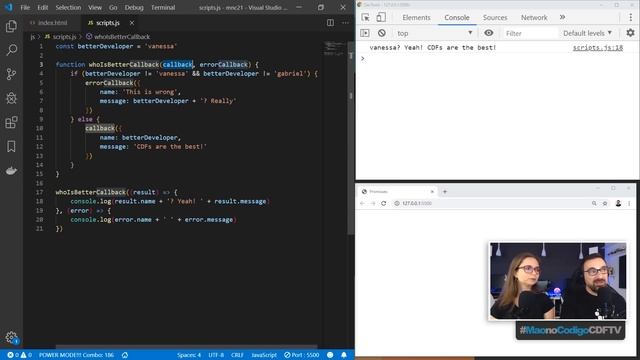640x360 pixels.
Task: Follow the scripts.js:18 source link
Action: (x=598, y=48)
